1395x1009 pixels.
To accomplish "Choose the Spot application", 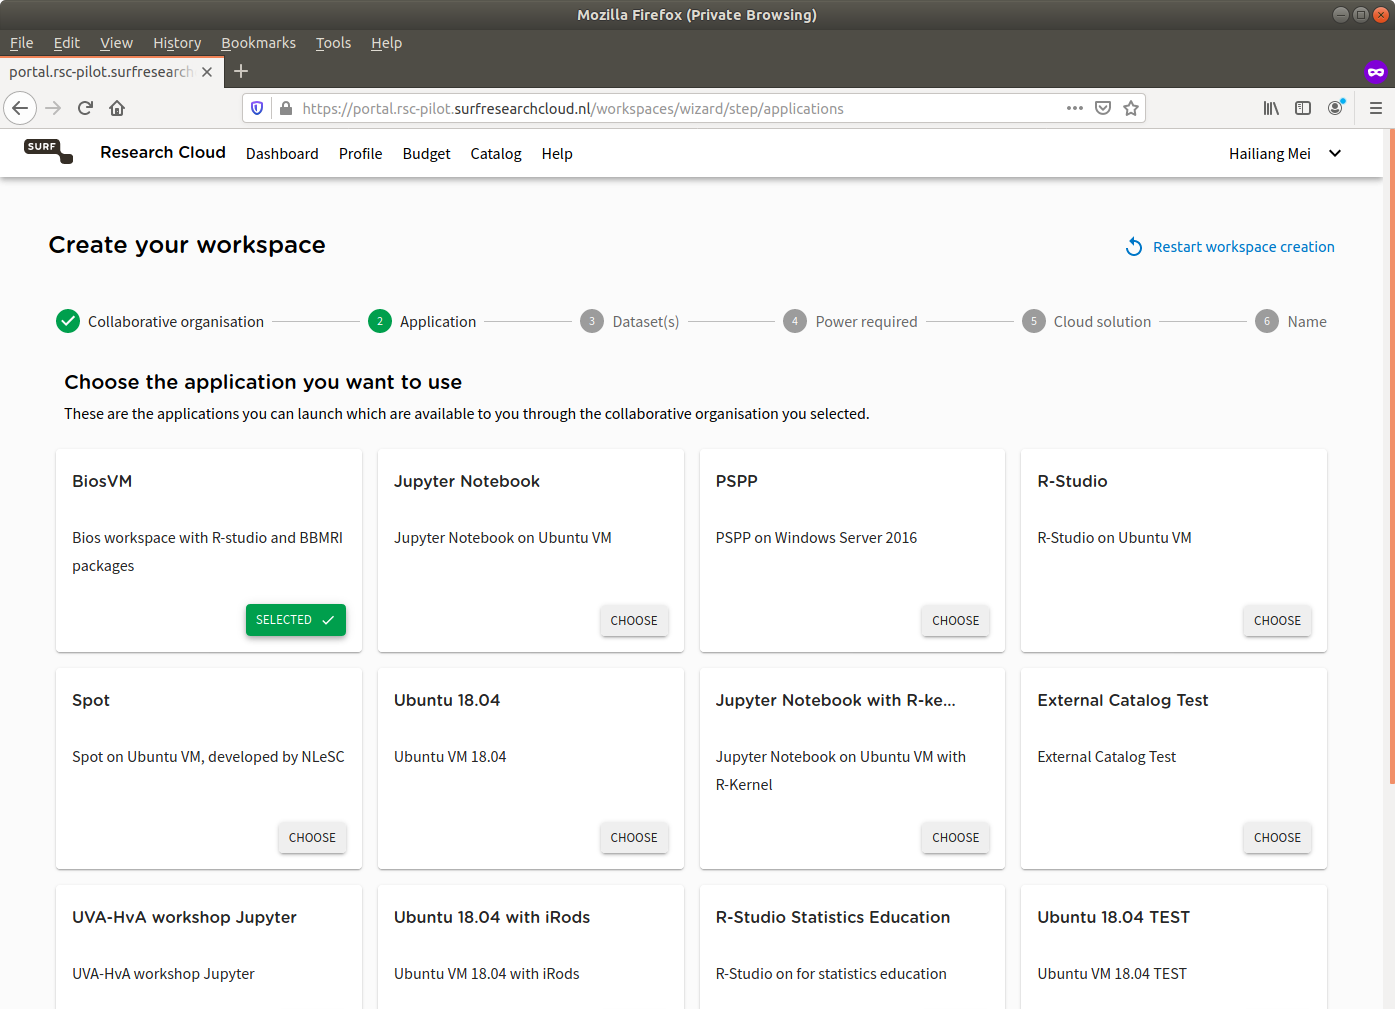I will tap(312, 838).
